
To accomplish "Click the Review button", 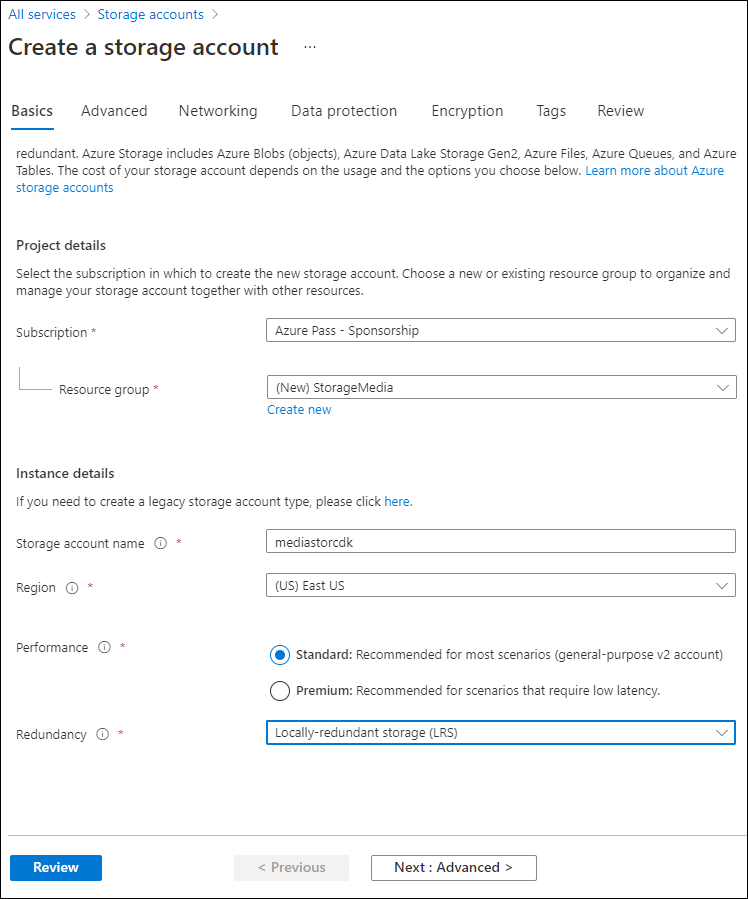I will (x=55, y=867).
